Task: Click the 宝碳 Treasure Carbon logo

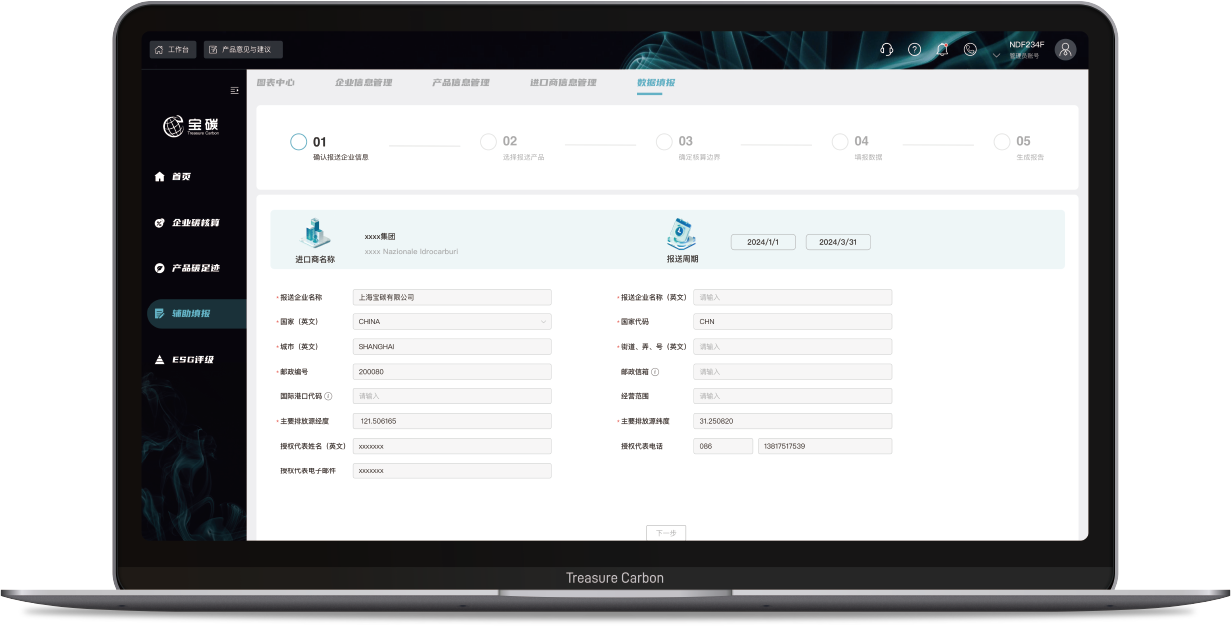Action: (191, 126)
